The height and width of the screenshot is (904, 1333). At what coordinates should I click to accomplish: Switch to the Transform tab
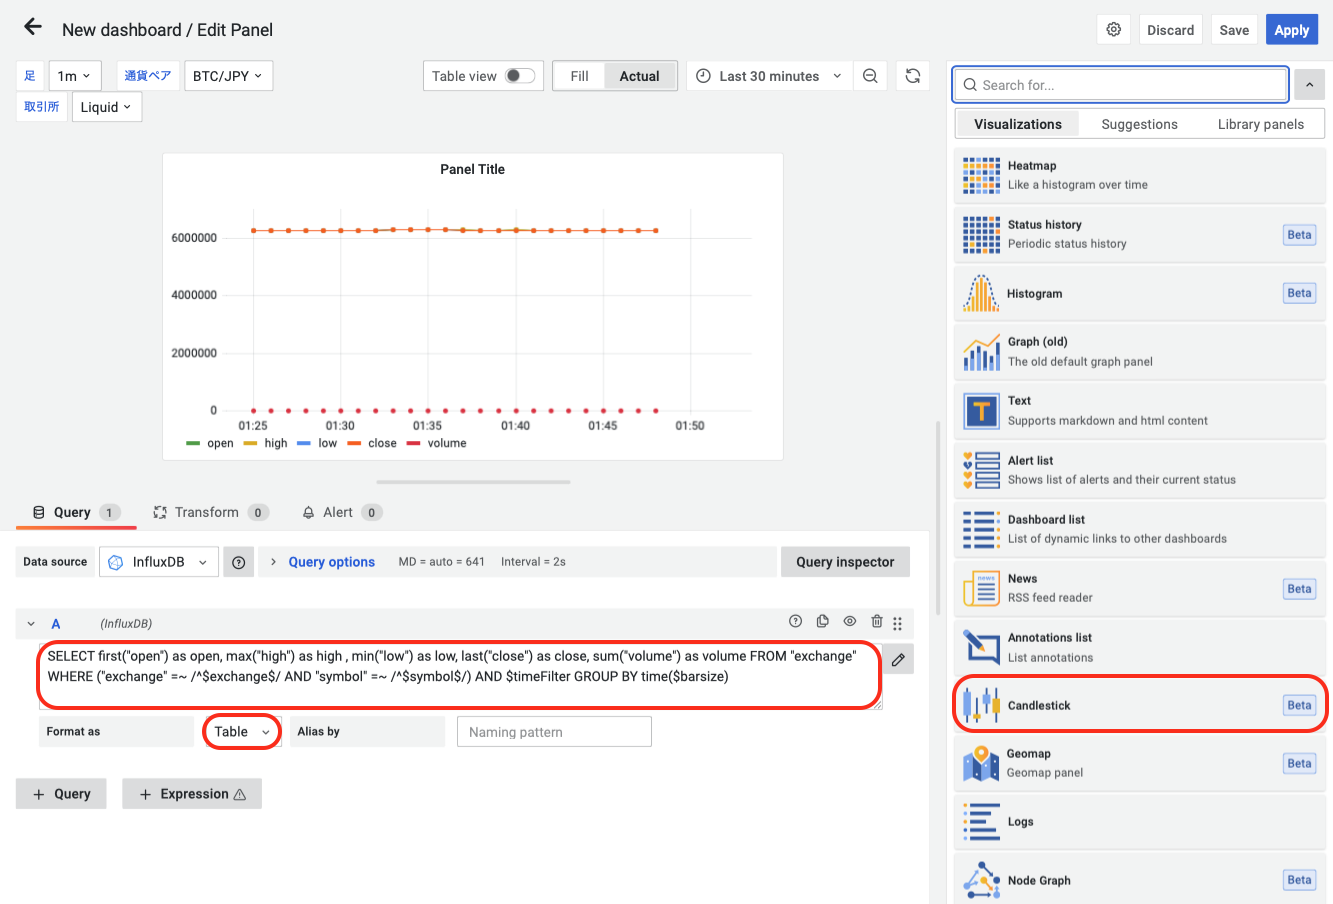(211, 512)
